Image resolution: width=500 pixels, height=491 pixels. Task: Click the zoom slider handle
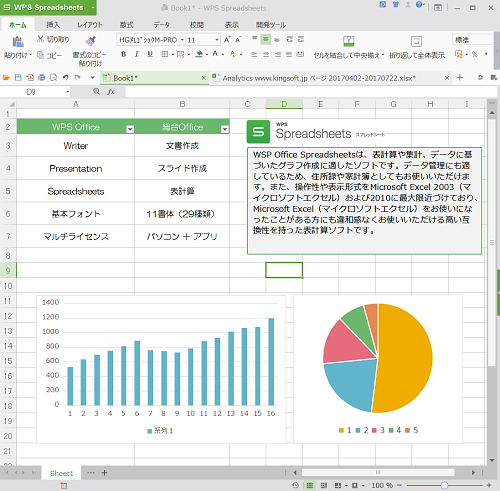(444, 485)
